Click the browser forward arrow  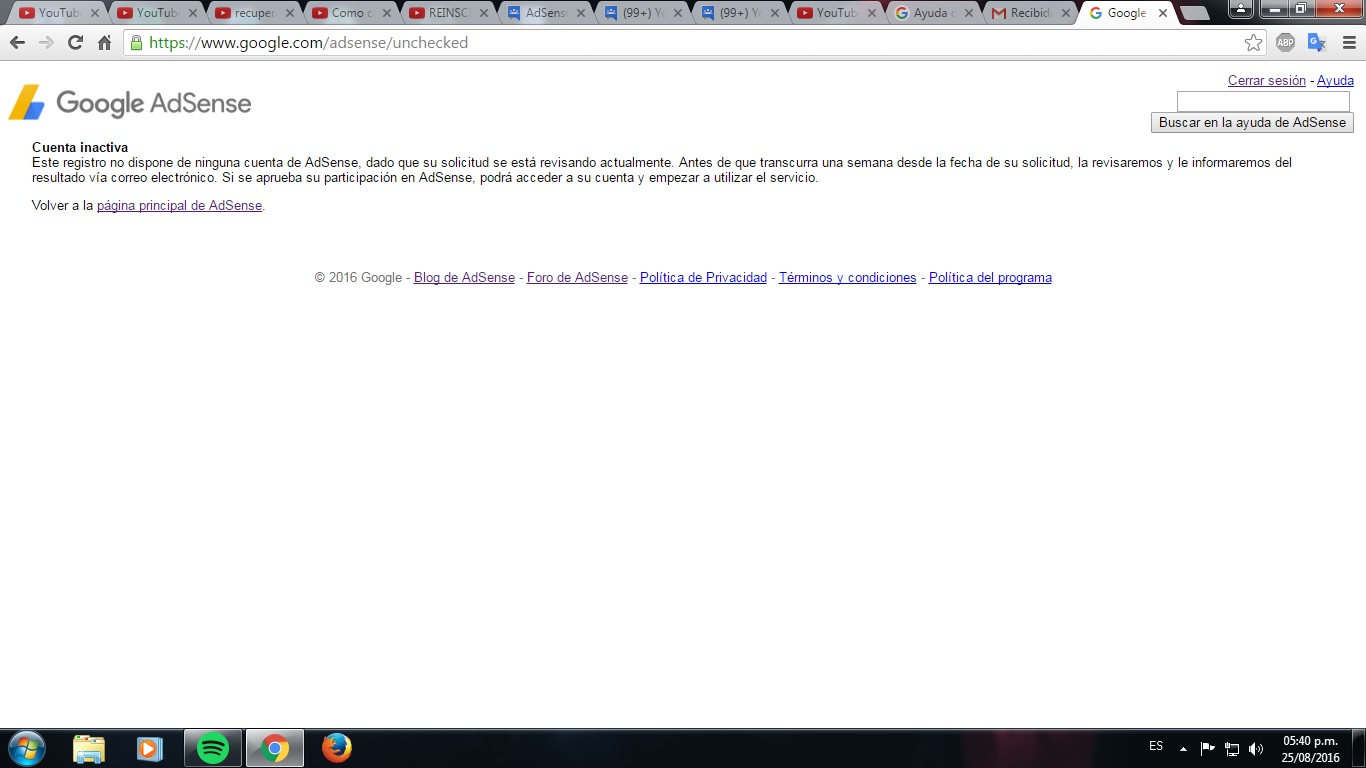pos(46,43)
